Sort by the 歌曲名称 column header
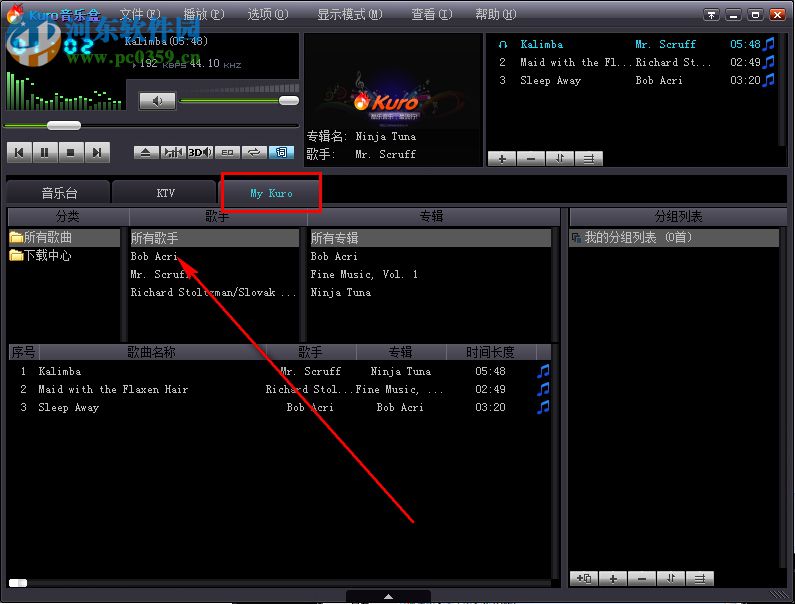This screenshot has height=604, width=795. coord(152,352)
